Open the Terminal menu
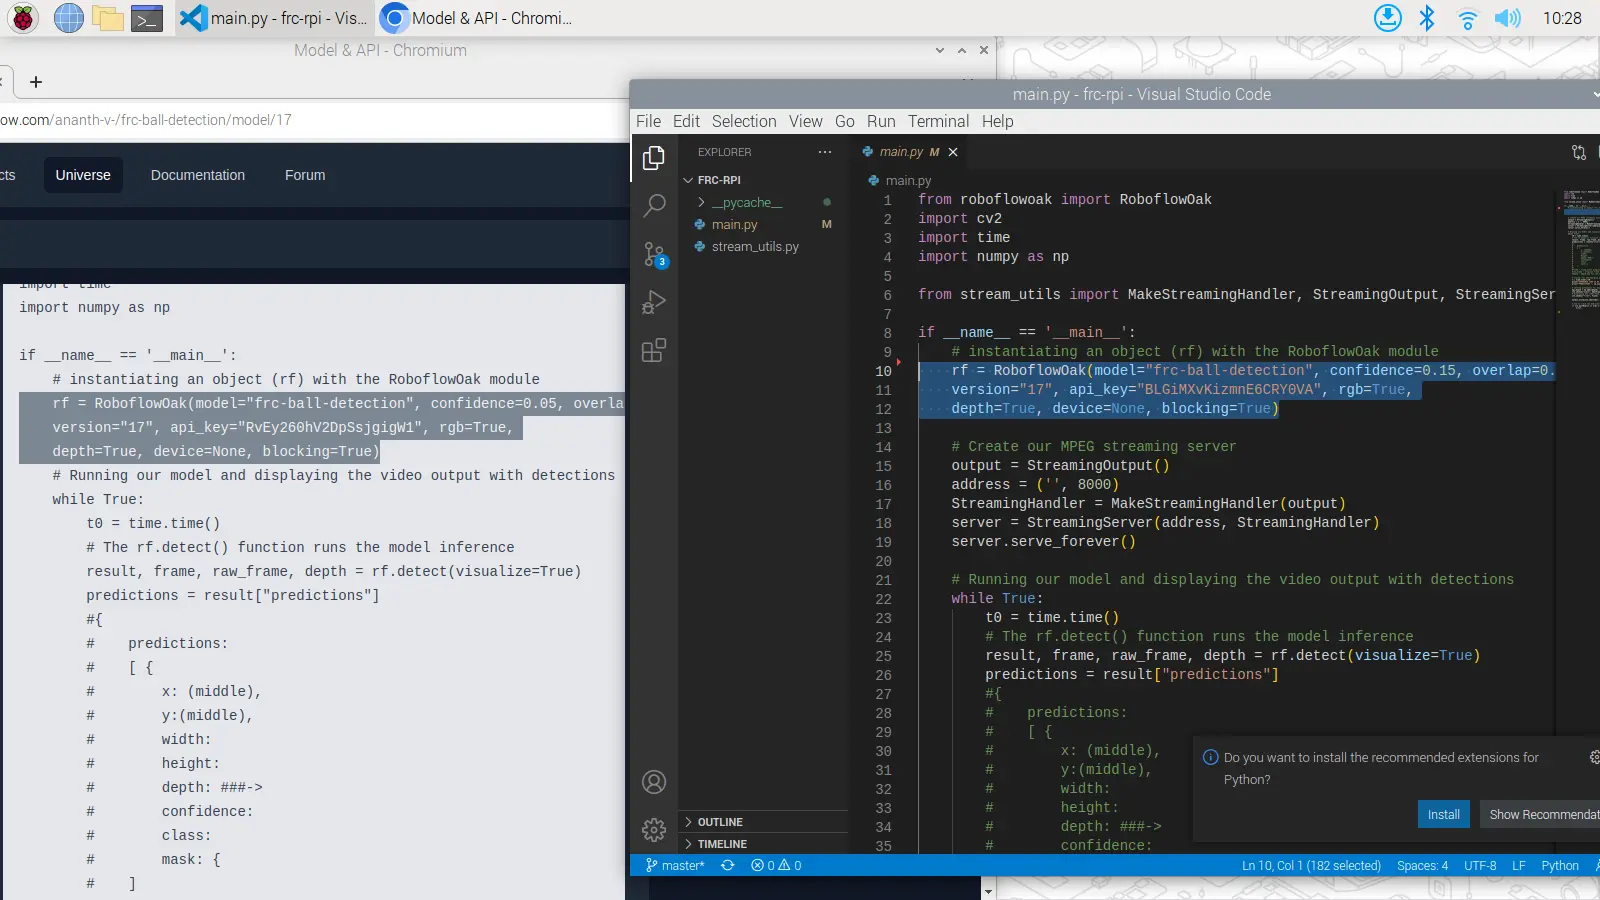1600x900 pixels. coord(938,121)
